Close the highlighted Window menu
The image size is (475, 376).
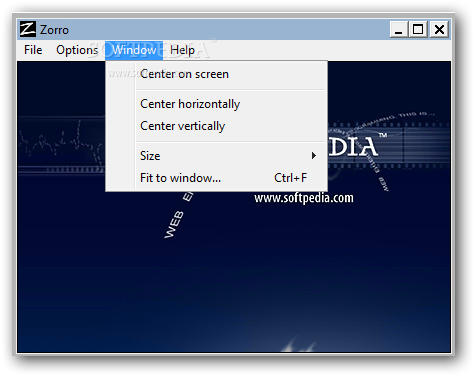click(x=134, y=50)
